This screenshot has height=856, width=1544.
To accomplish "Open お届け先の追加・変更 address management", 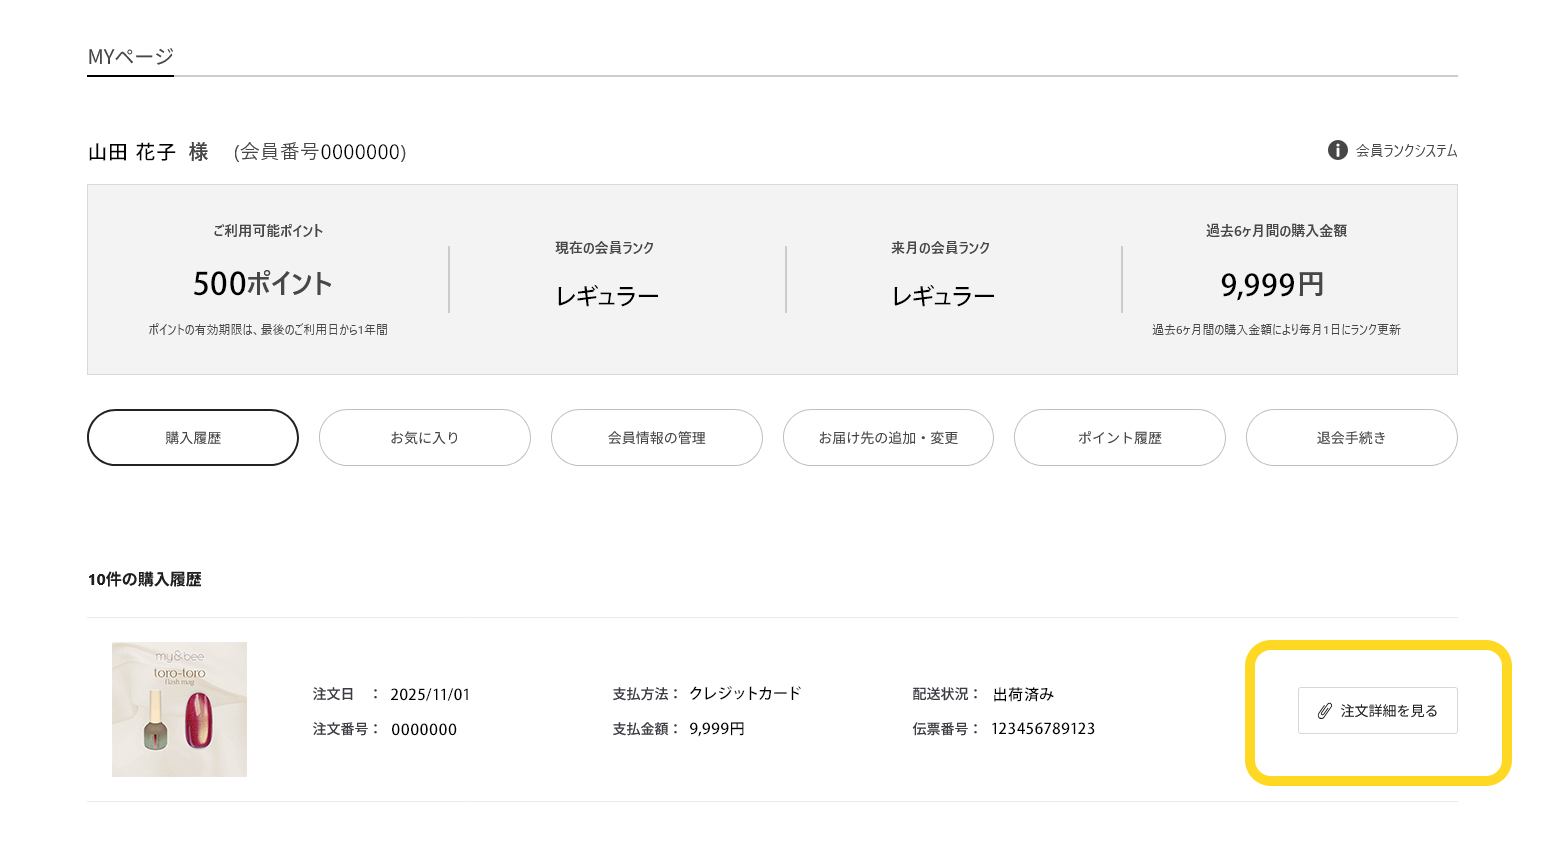I will pyautogui.click(x=888, y=437).
